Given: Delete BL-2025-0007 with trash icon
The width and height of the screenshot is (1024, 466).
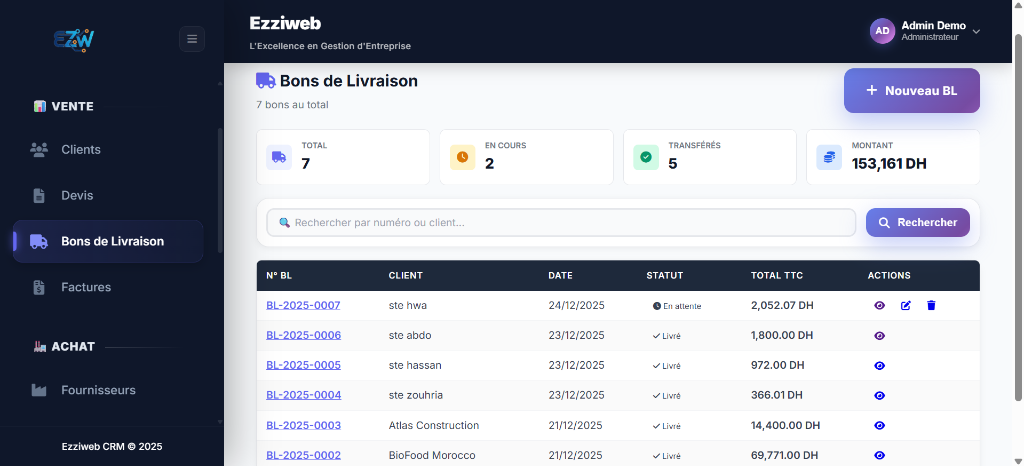Looking at the screenshot, I should [x=931, y=305].
